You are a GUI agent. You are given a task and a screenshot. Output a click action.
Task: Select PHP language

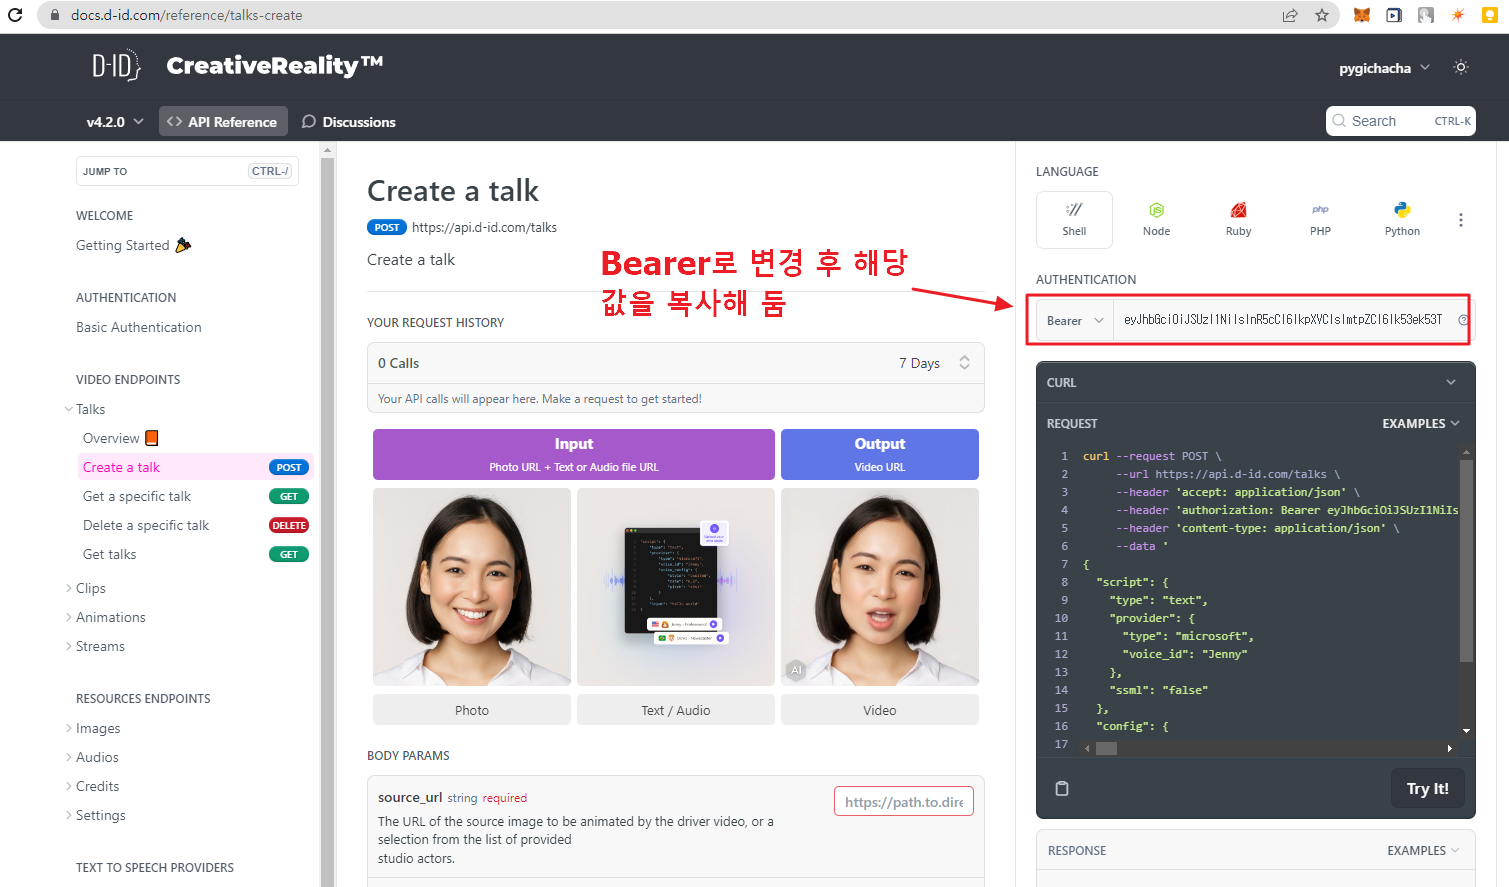[x=1320, y=219]
